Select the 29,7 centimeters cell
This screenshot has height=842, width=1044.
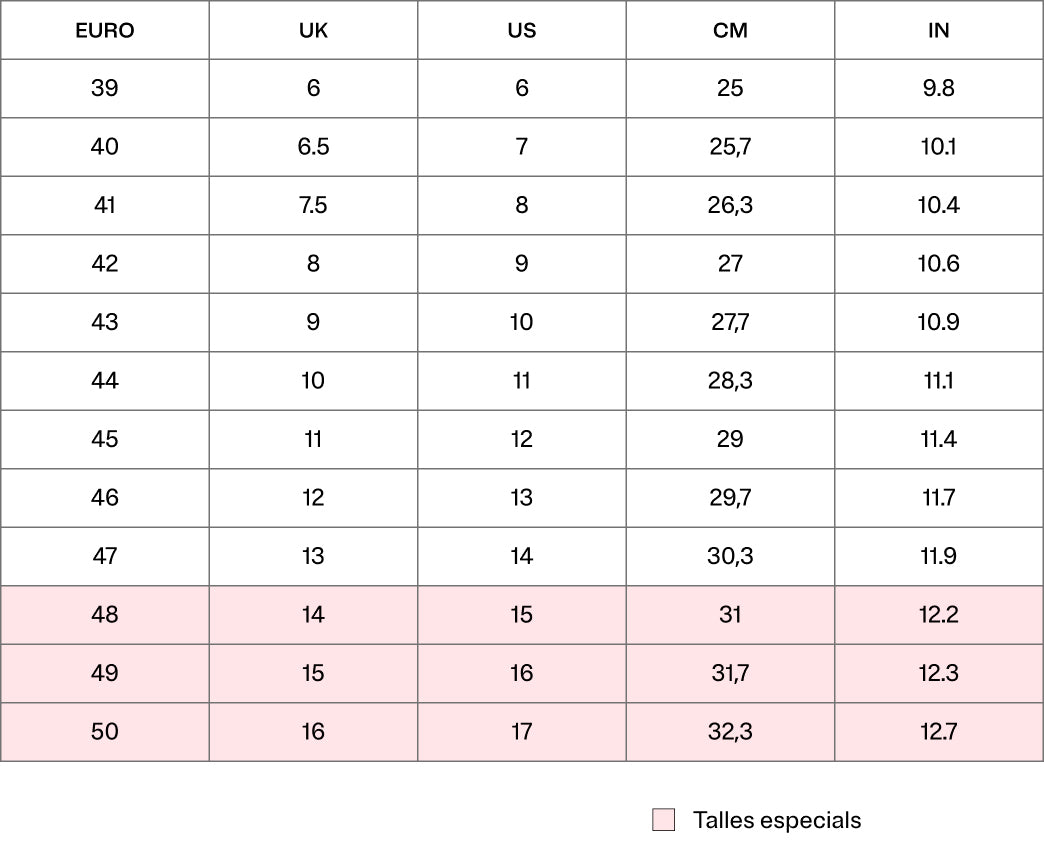click(x=730, y=498)
